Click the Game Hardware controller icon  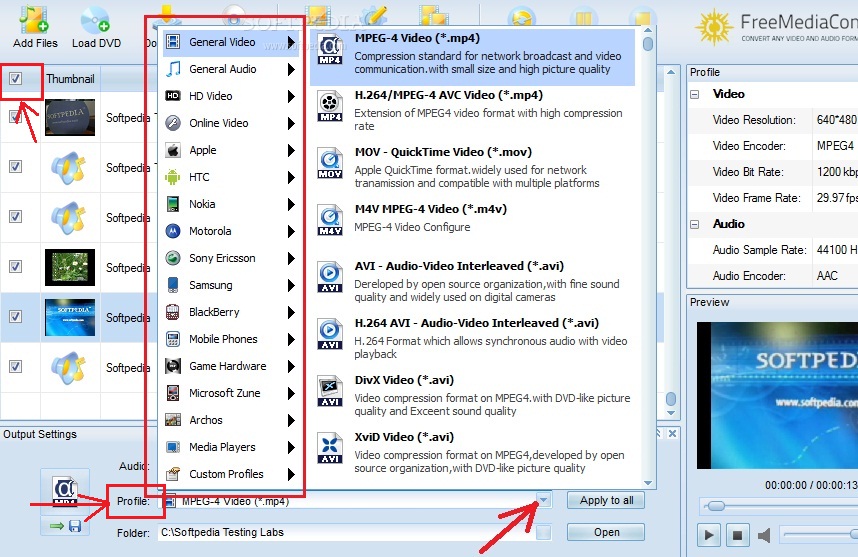[173, 366]
